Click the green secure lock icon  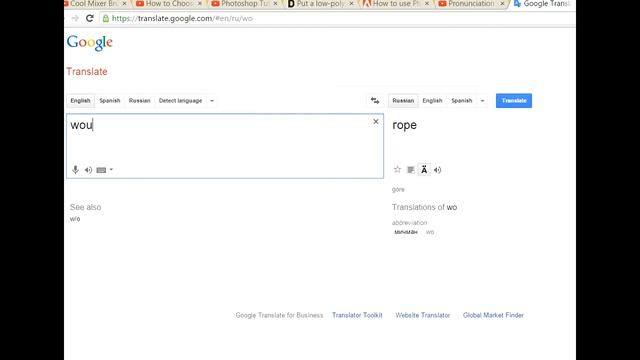click(x=106, y=18)
